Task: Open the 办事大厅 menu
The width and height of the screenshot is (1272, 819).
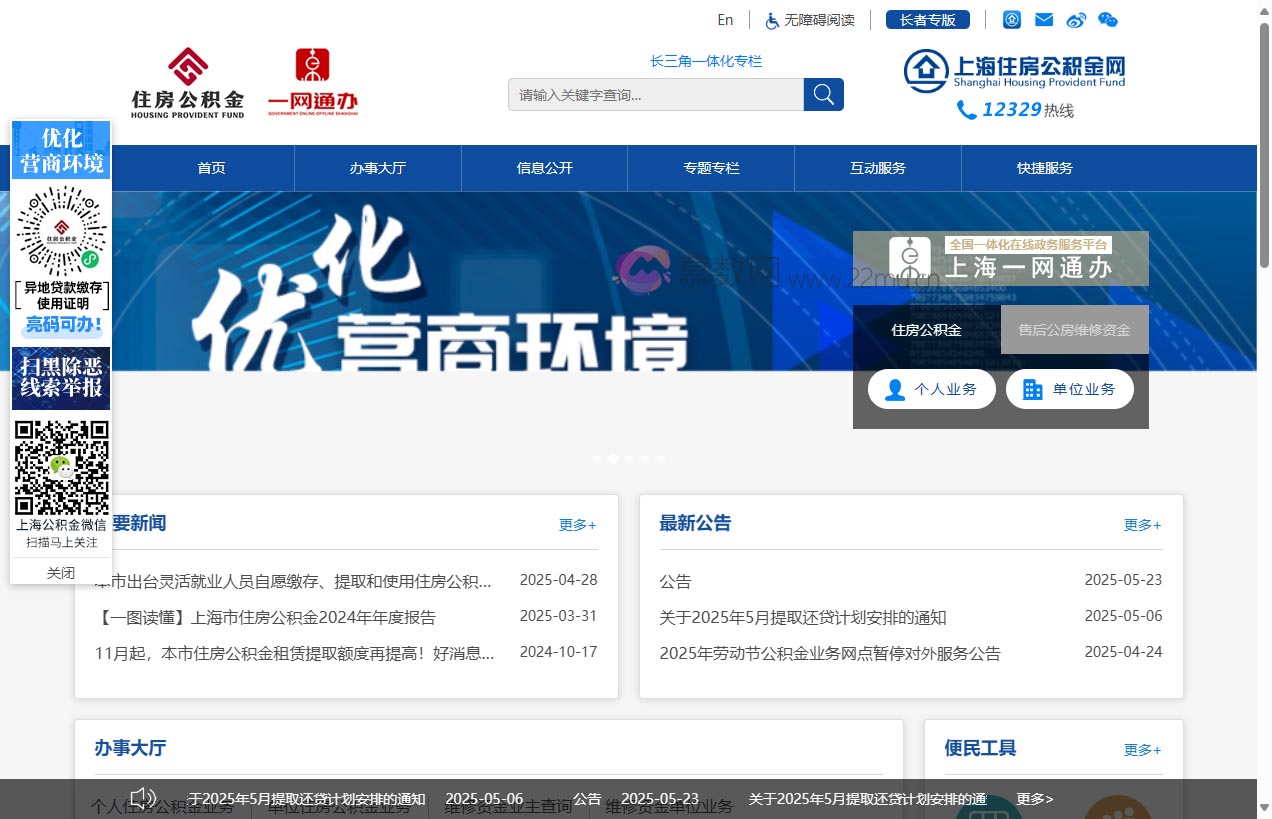Action: (377, 168)
